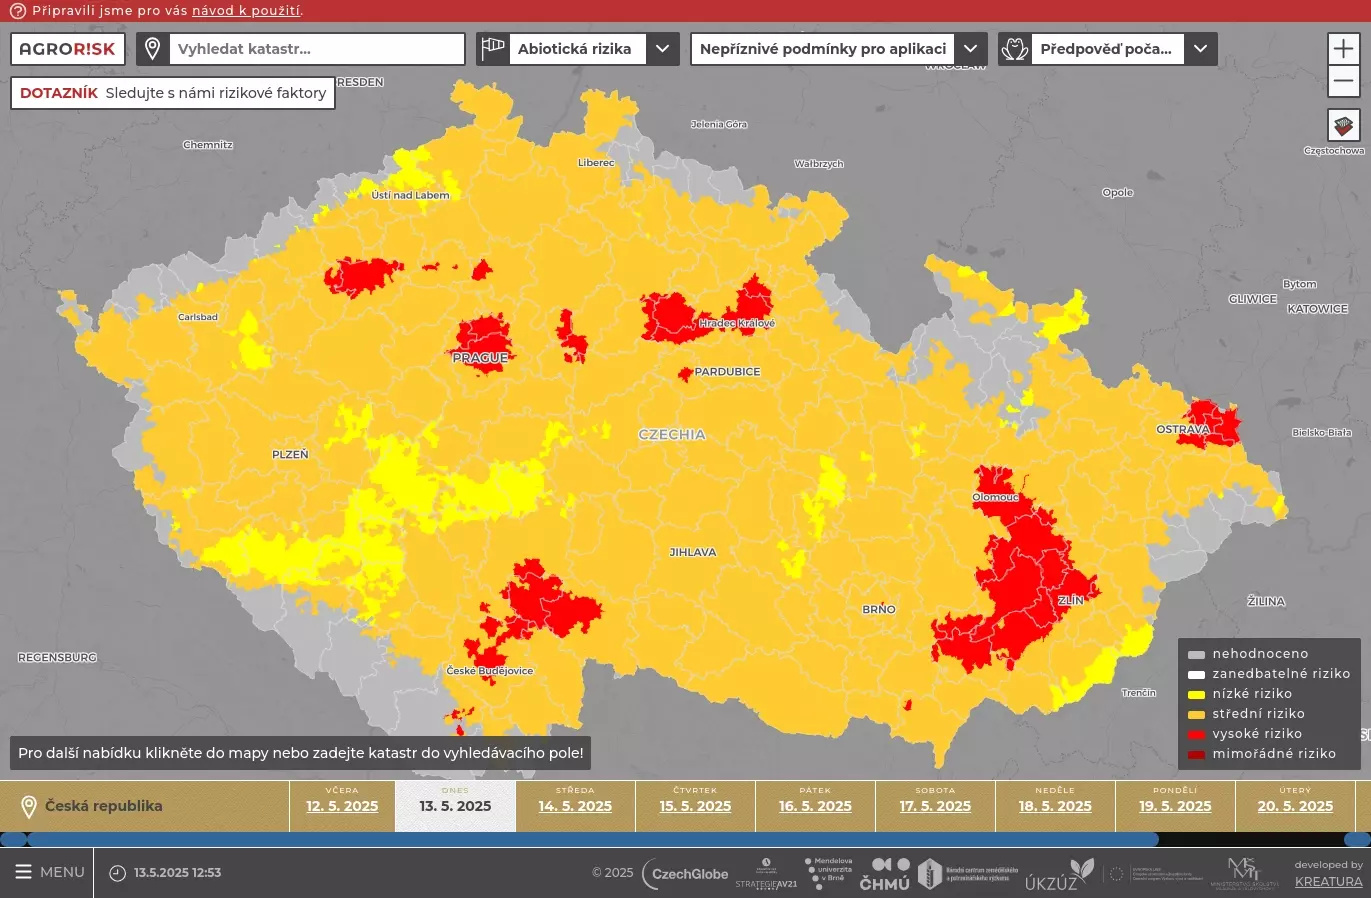This screenshot has height=898, width=1371.
Task: Expand Nepříznivé podmínky pro aplikaci dropdown
Action: click(970, 49)
